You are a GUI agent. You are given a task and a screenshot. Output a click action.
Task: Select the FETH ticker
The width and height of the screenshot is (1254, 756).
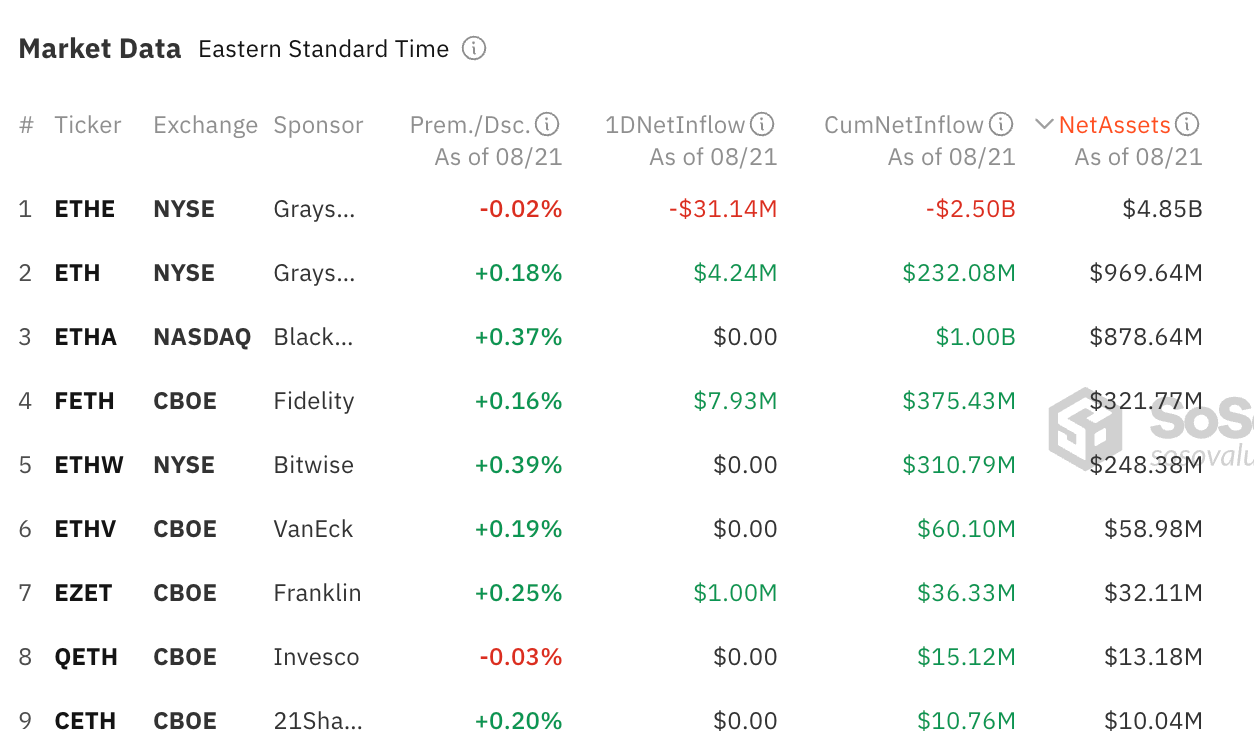pos(85,401)
